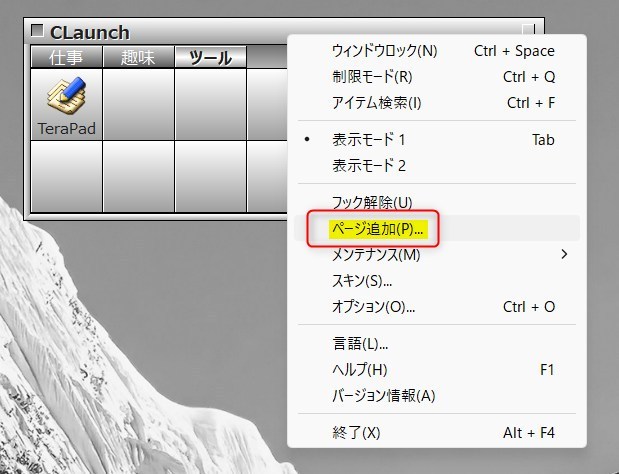Image resolution: width=619 pixels, height=474 pixels.
Task: Expand the メンテナンス(M) submenu
Action: 437,254
